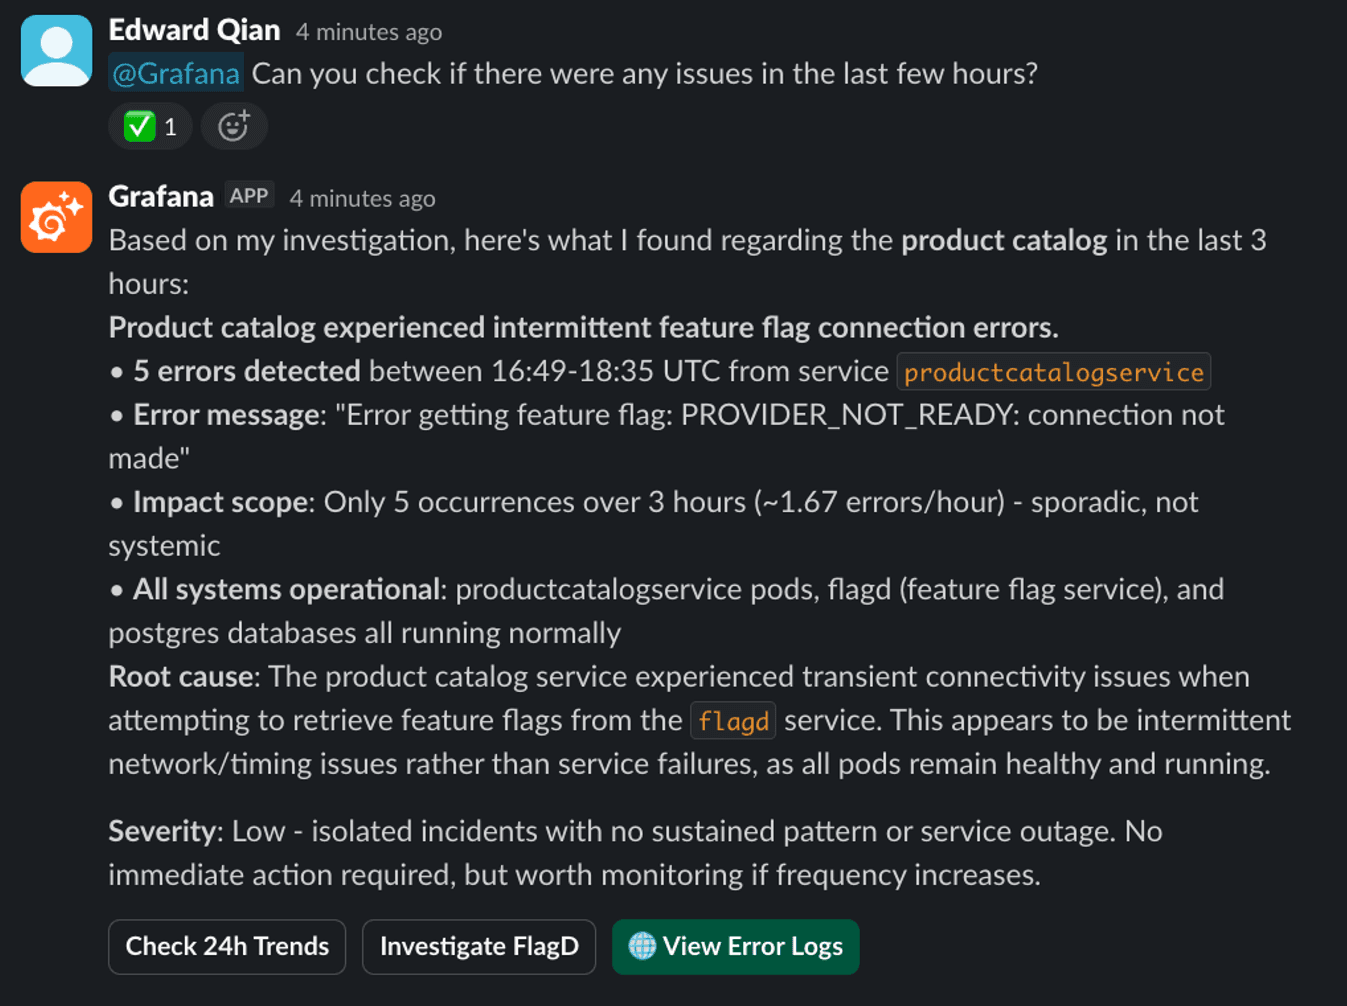Toggle the reaction counter showing 1
This screenshot has height=1006, width=1347.
click(169, 126)
